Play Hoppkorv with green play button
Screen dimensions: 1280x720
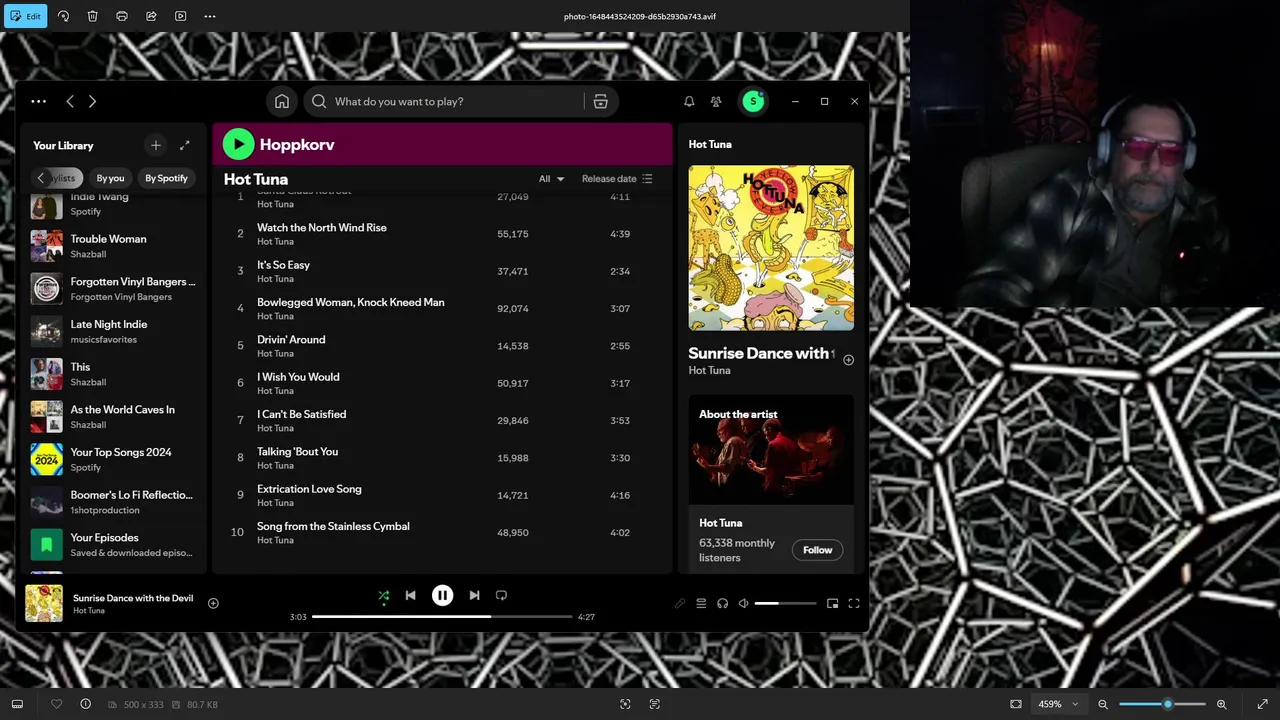[238, 144]
